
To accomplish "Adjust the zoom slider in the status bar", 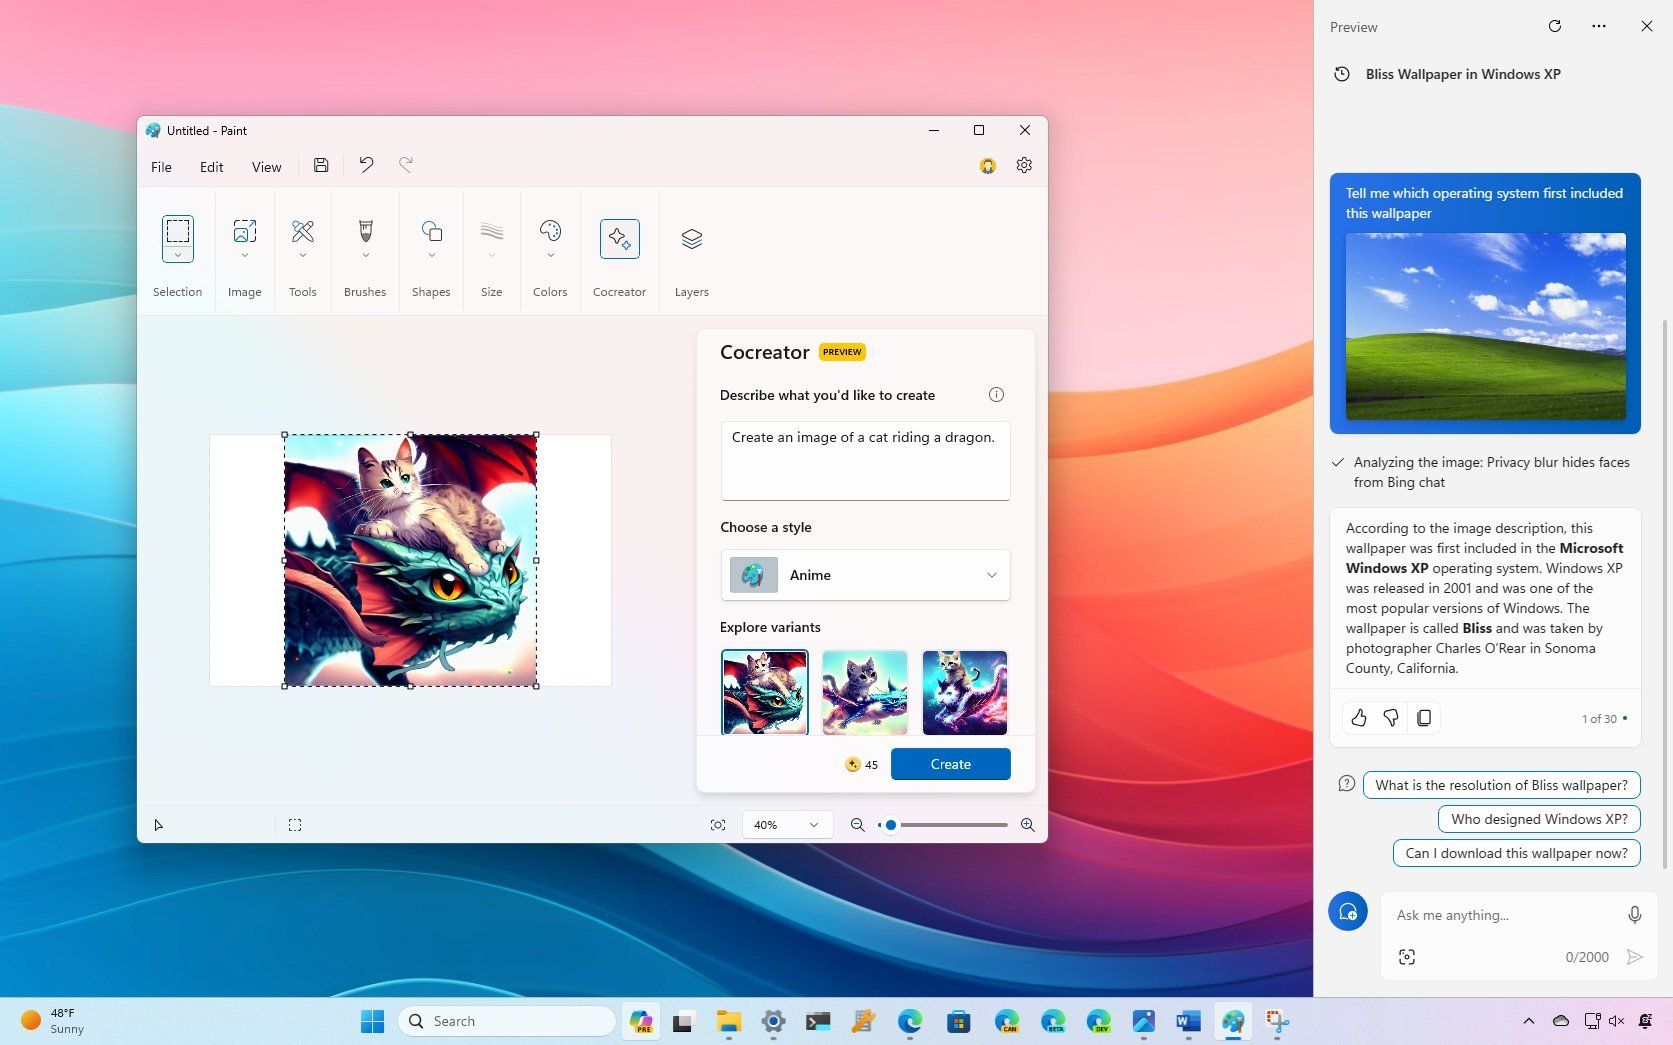I will pos(889,824).
